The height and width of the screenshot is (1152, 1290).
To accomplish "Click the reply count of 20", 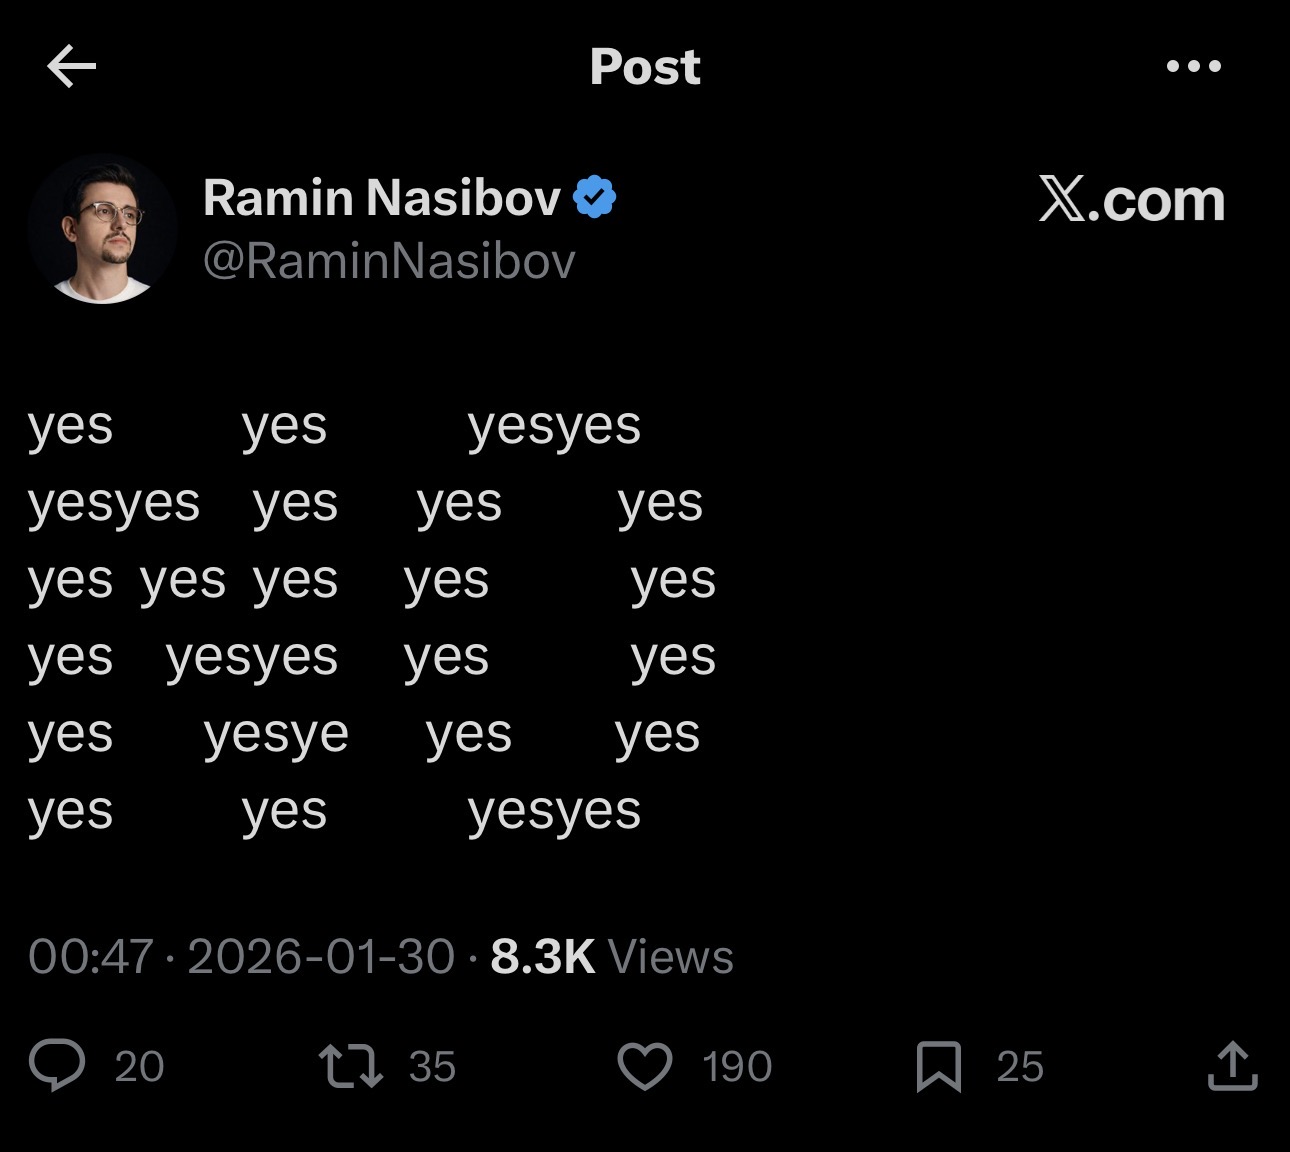I will click(x=139, y=1067).
